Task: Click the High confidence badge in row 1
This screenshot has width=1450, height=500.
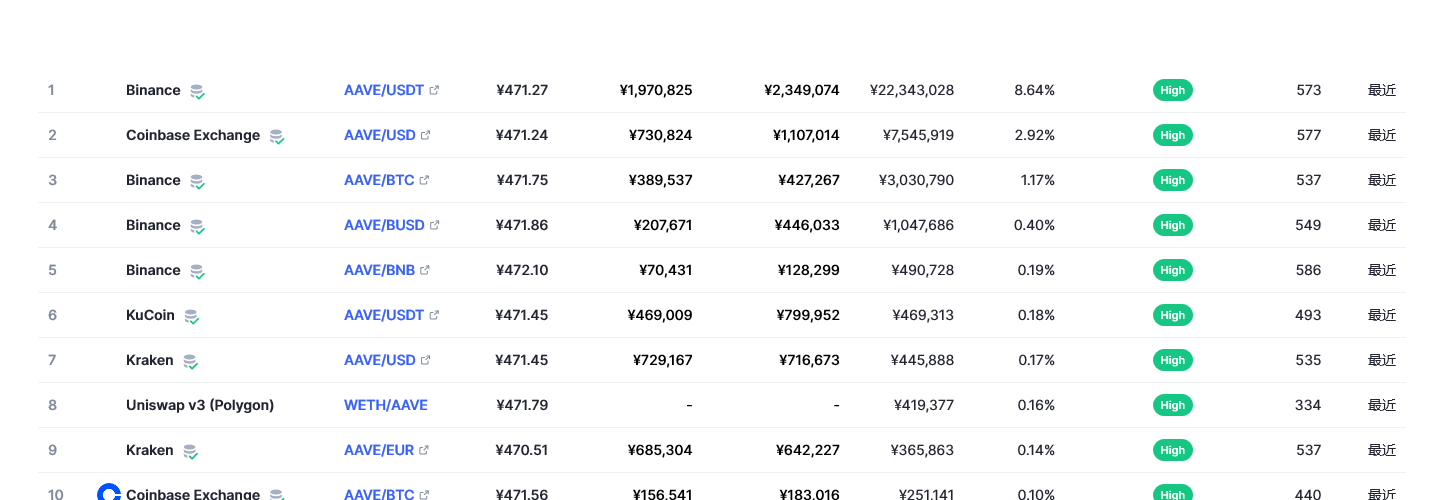Action: tap(1172, 90)
